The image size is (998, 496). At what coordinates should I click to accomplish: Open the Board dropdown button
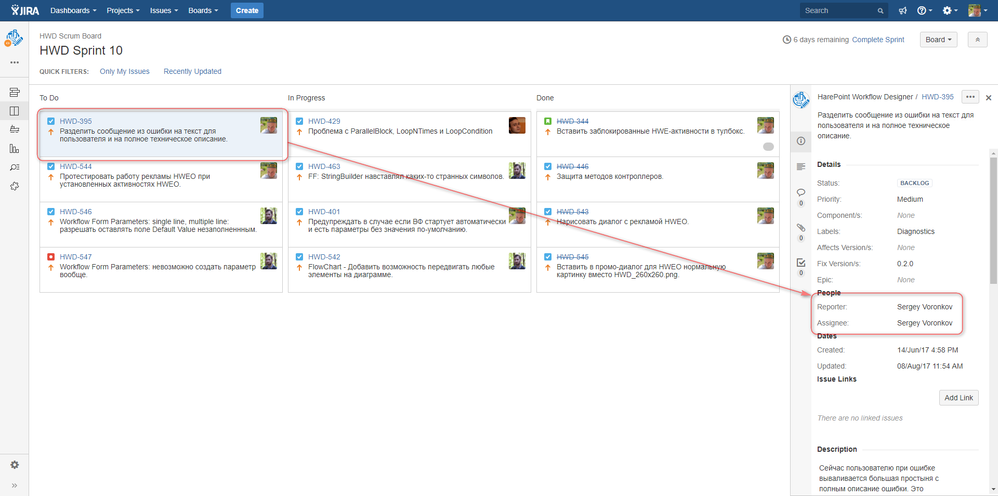click(x=939, y=39)
